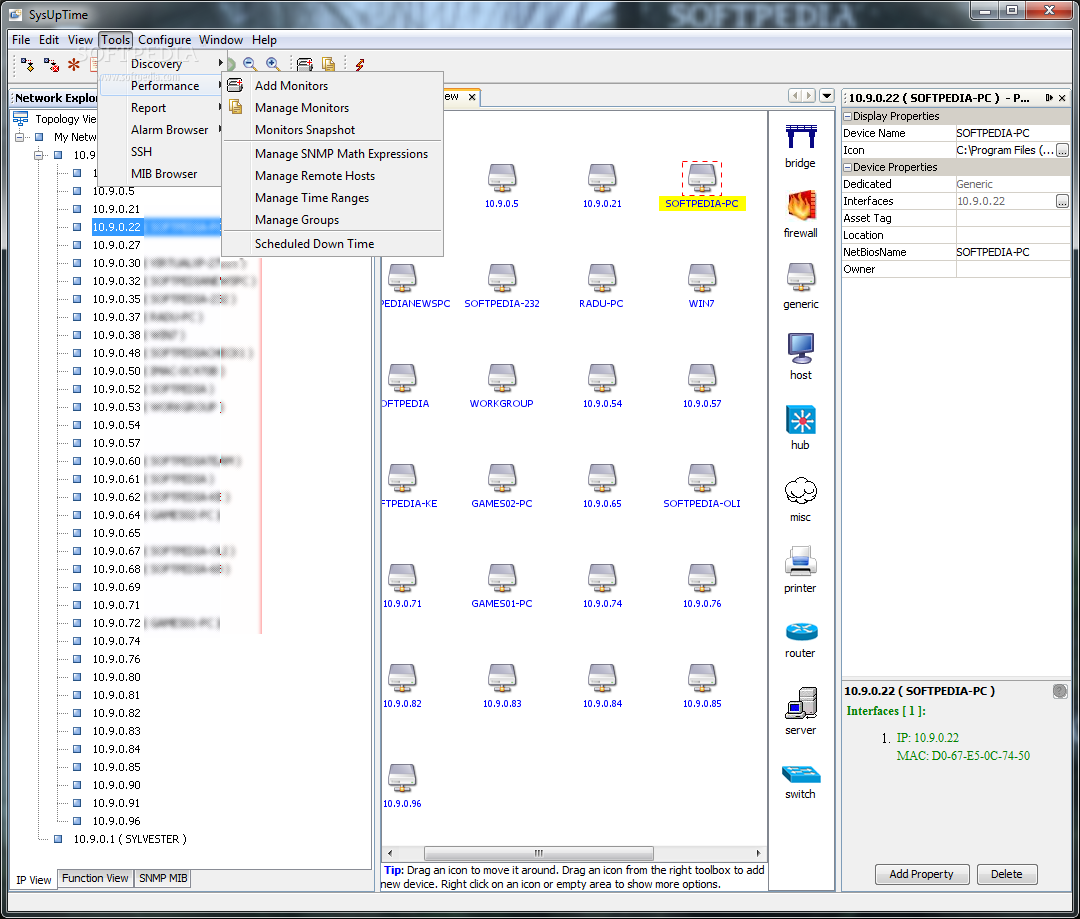Select the RADU-PC device icon on map
Image resolution: width=1080 pixels, height=919 pixels.
pos(602,278)
